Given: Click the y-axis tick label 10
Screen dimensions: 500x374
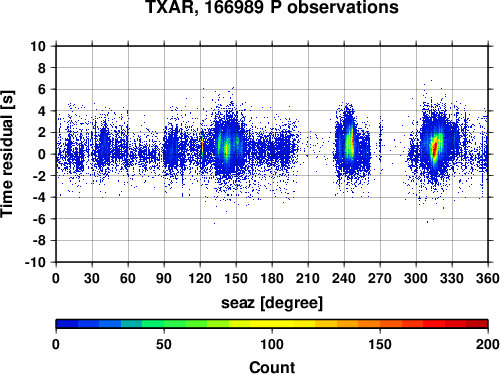Looking at the screenshot, I should tap(38, 46).
